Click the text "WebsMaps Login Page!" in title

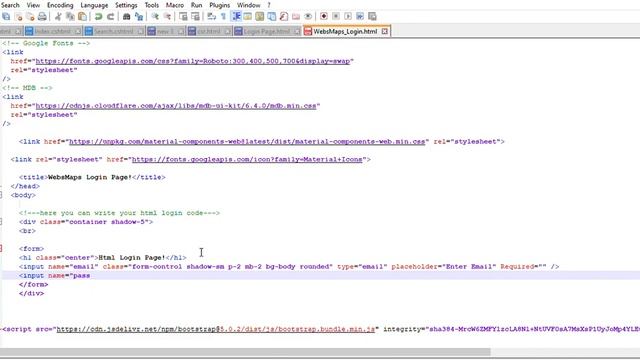coord(90,177)
